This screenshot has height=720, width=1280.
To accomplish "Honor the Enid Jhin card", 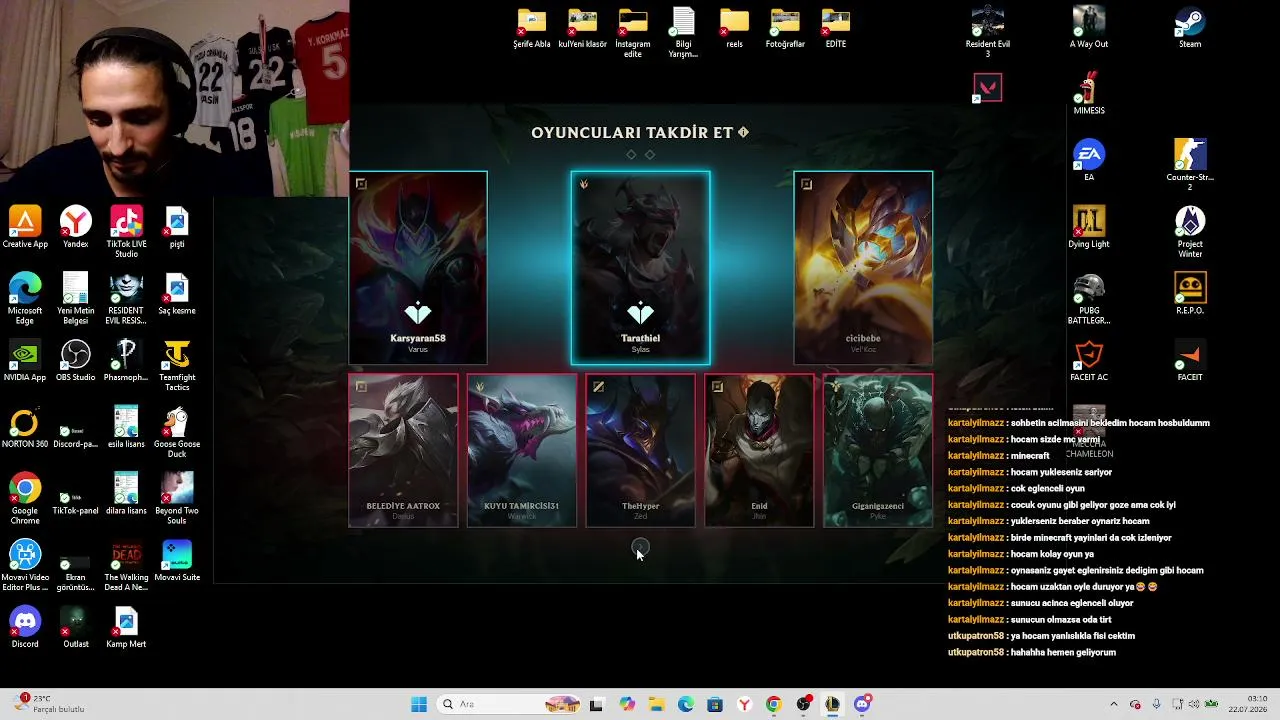I will pos(759,450).
